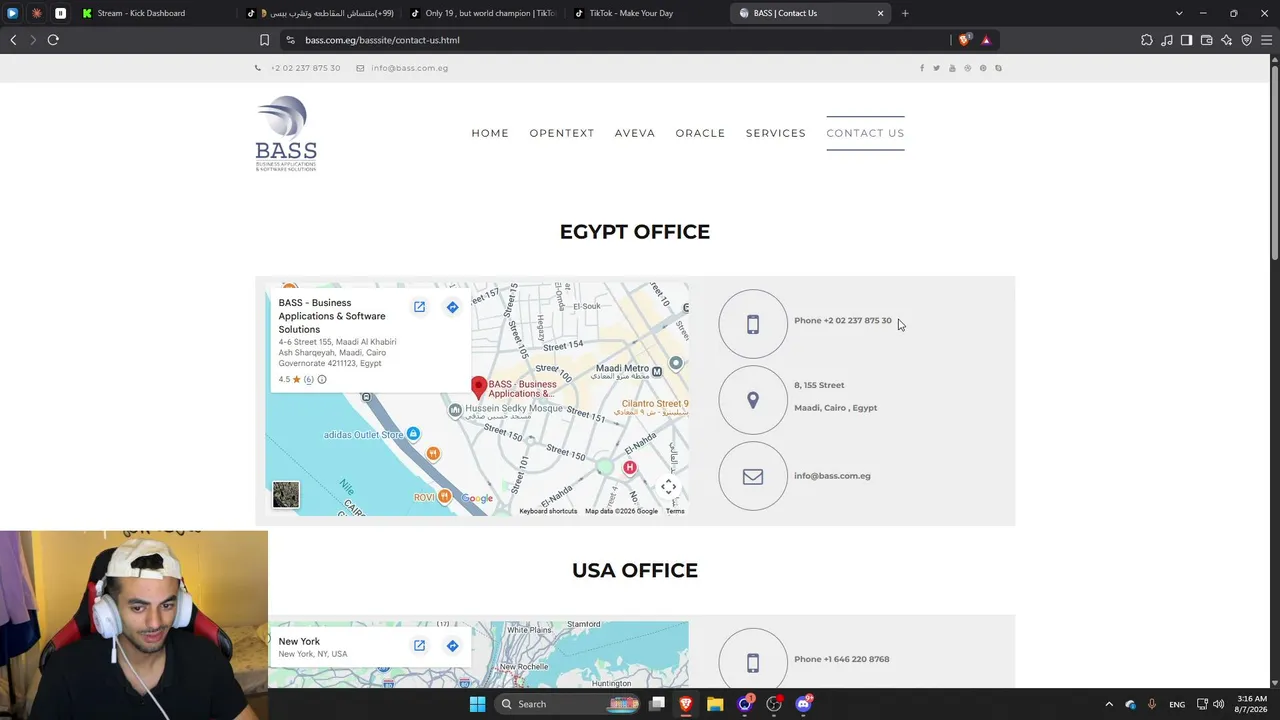Open the HOME navigation item
Image resolution: width=1280 pixels, height=720 pixels.
tap(490, 133)
